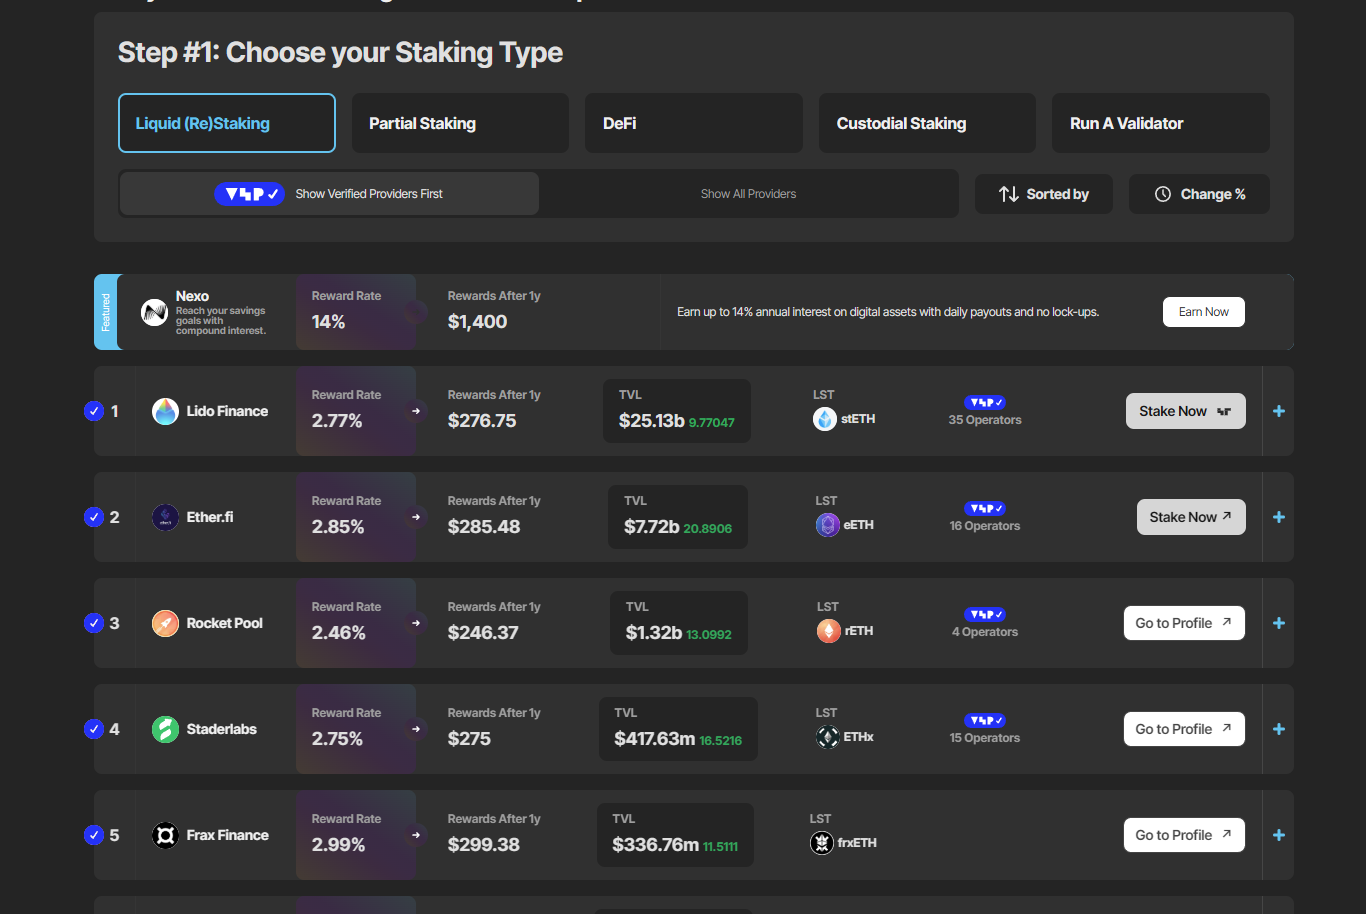Viewport: 1366px width, 914px height.
Task: Switch to Show All Providers
Action: tap(748, 194)
